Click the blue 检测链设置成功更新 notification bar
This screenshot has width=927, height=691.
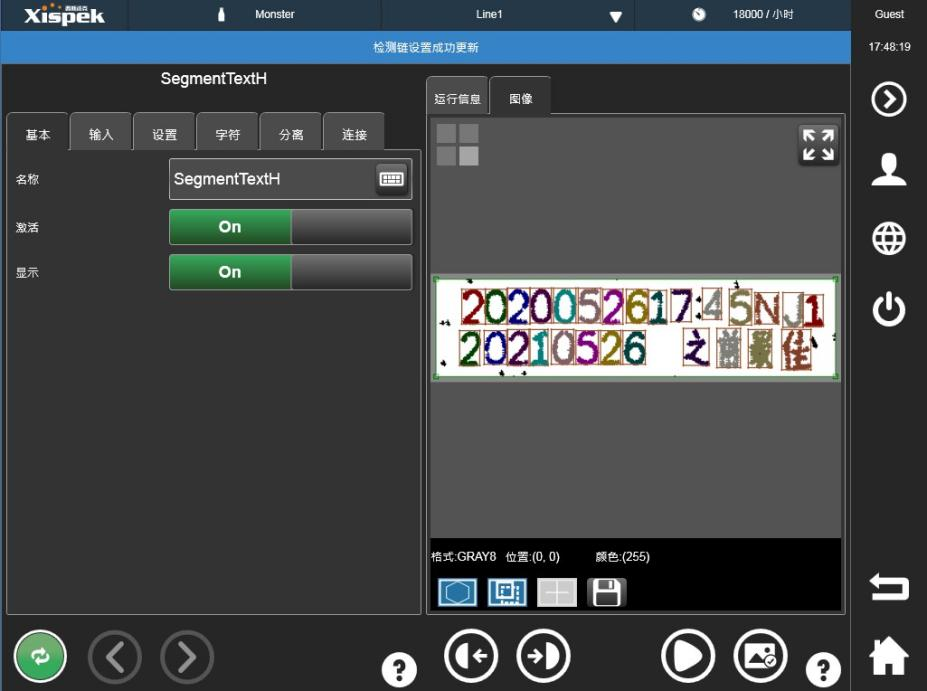426,47
